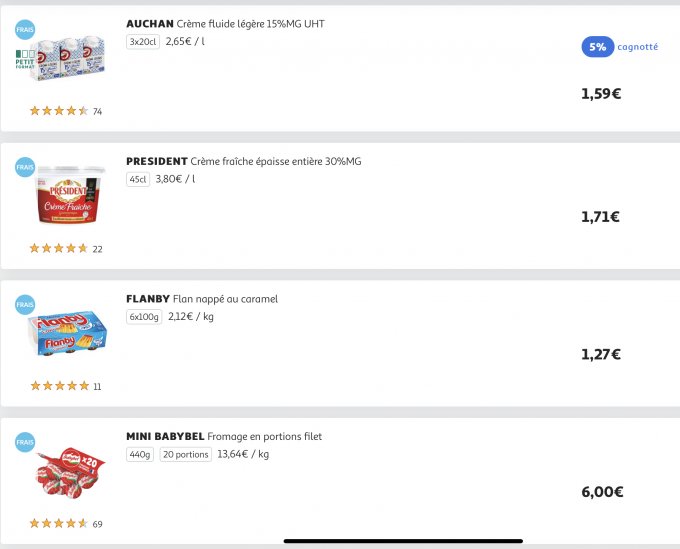This screenshot has width=680, height=549.
Task: Open MINI BABYBEL Fromage en portions title
Action: (224, 437)
